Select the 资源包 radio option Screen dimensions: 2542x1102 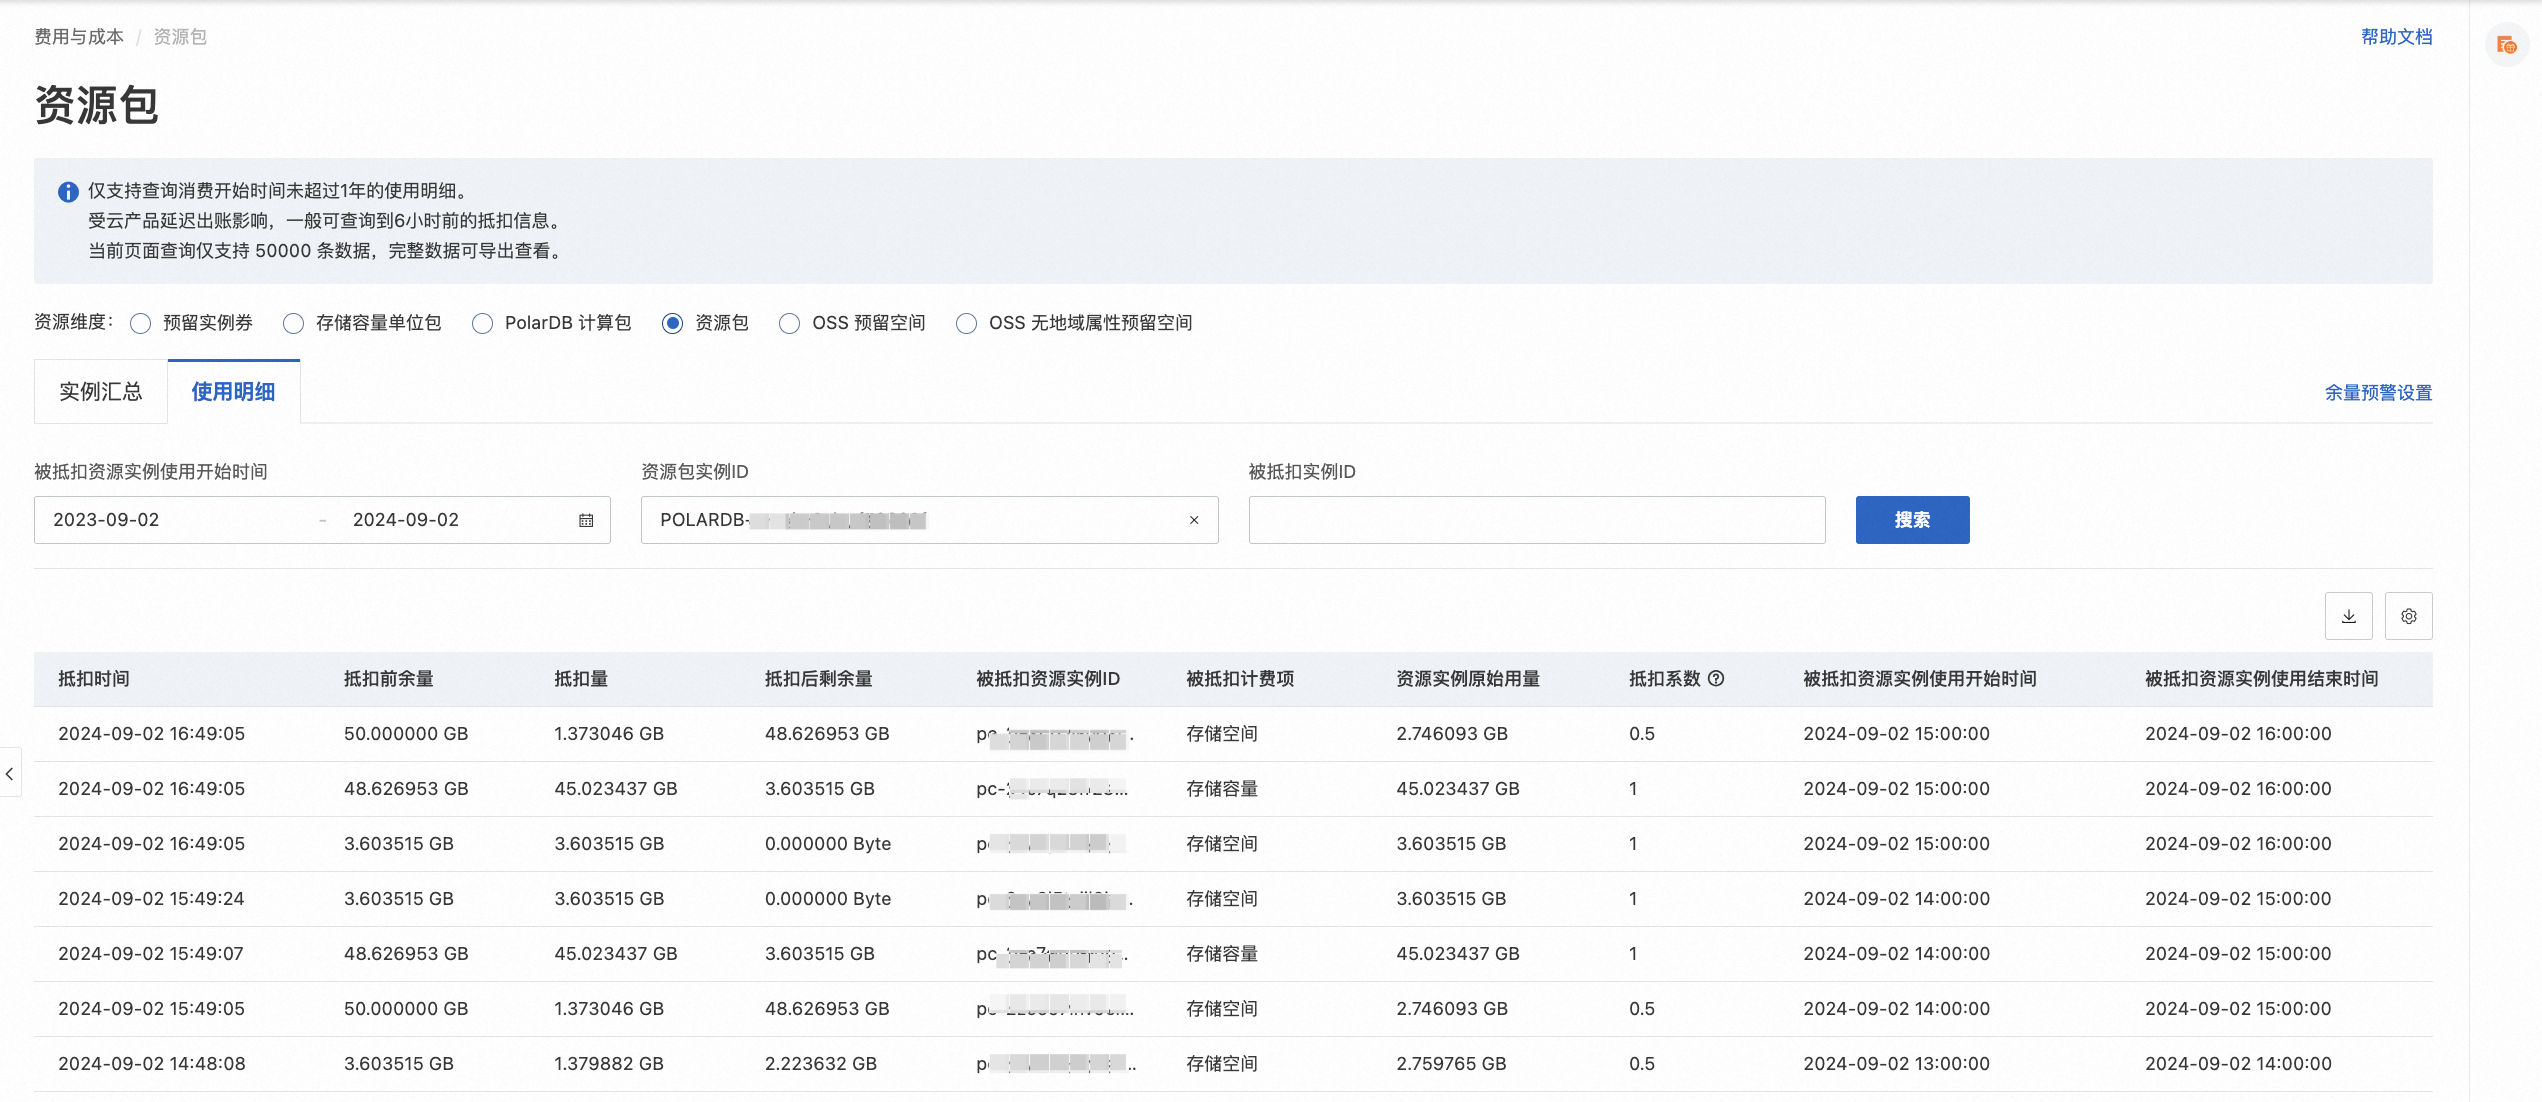[672, 323]
